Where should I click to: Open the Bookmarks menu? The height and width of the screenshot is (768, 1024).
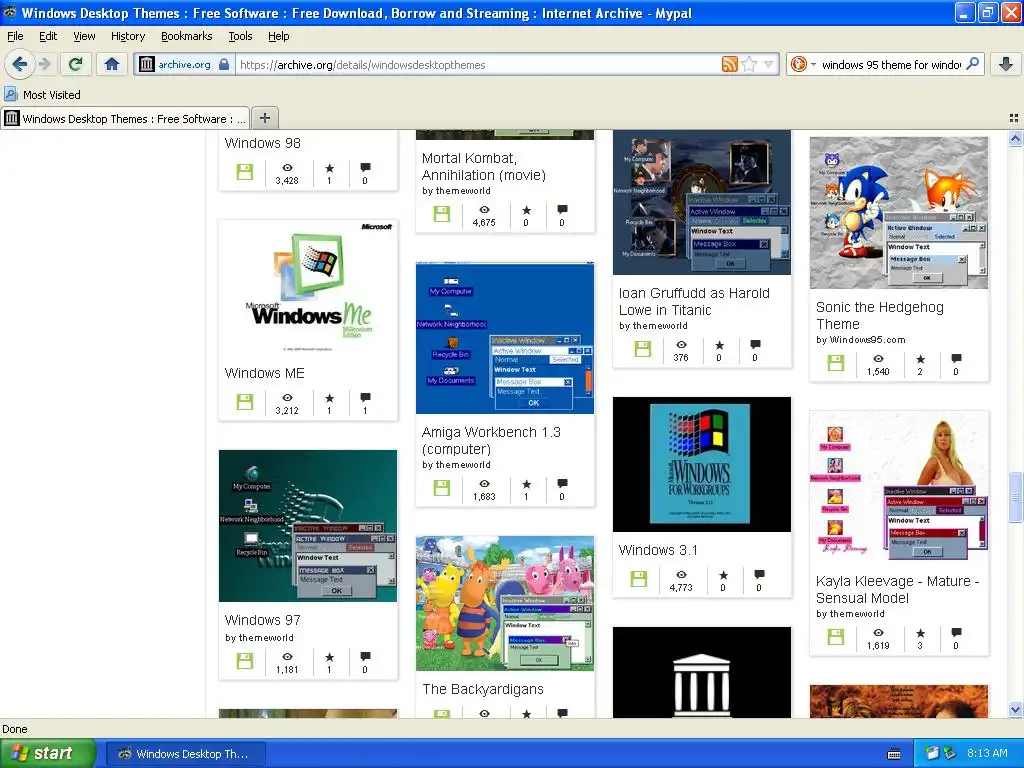coord(187,36)
